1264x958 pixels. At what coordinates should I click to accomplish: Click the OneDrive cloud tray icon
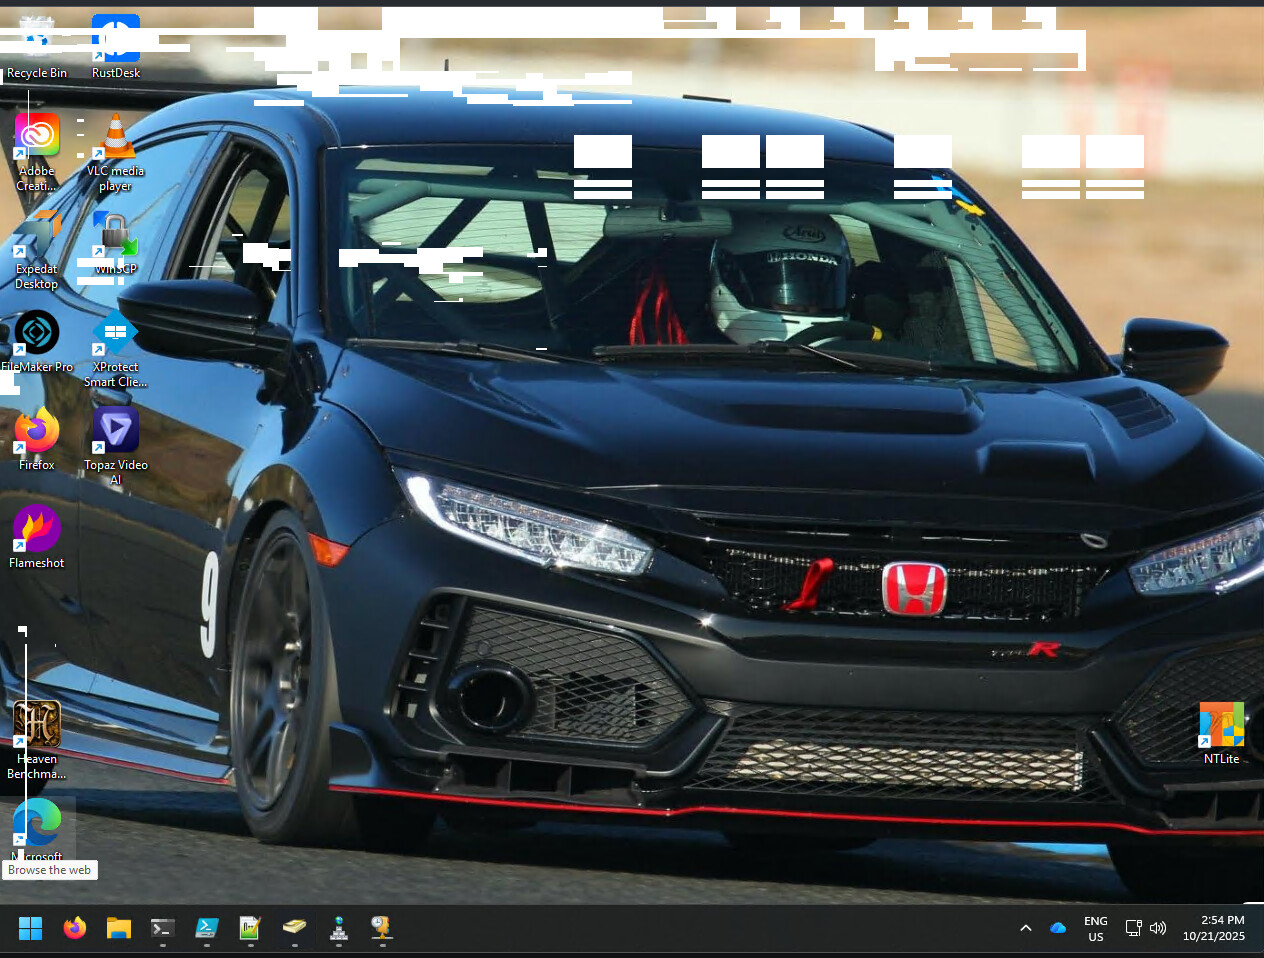tap(1058, 928)
